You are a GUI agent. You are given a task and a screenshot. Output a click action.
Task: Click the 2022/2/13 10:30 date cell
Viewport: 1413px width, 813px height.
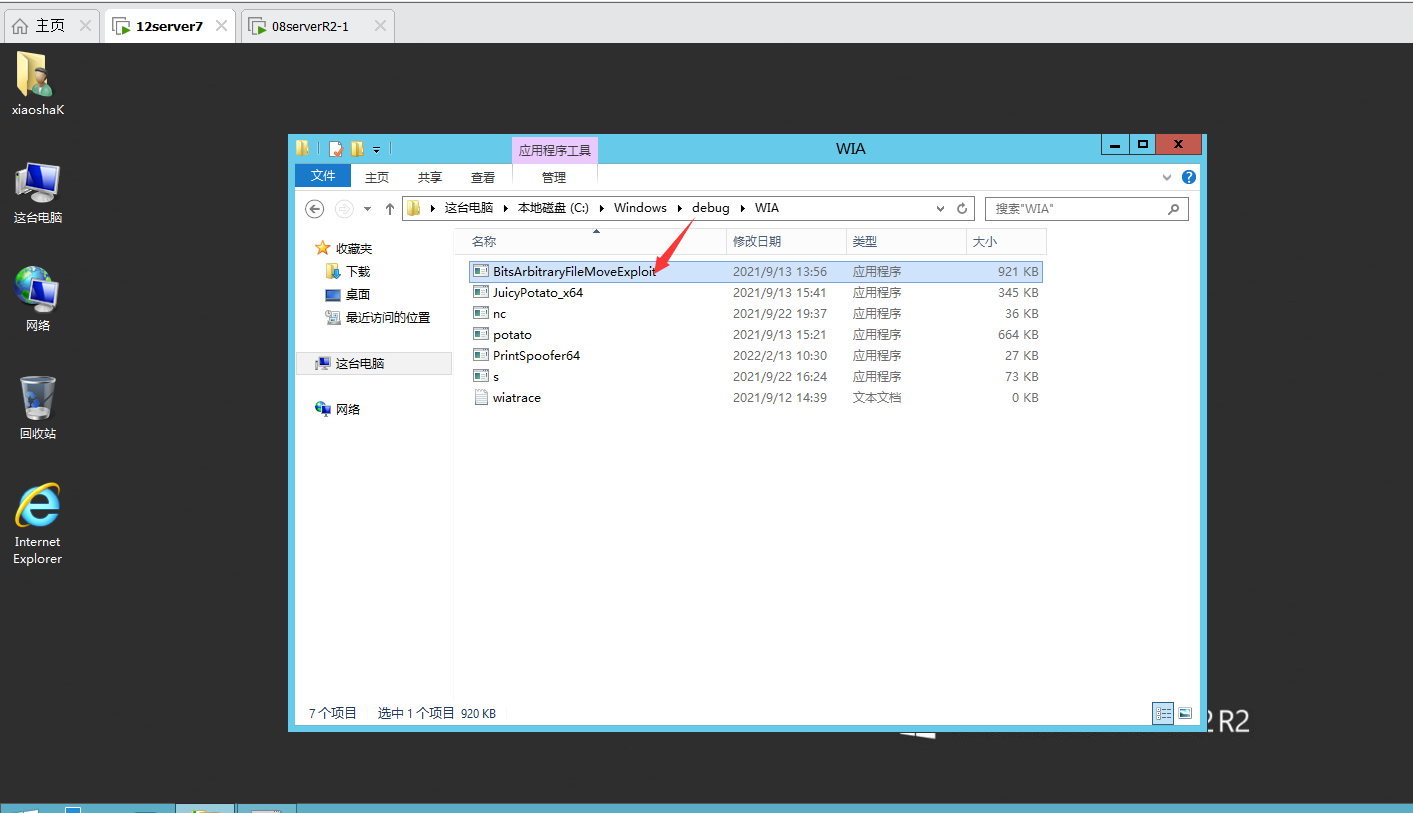point(780,355)
